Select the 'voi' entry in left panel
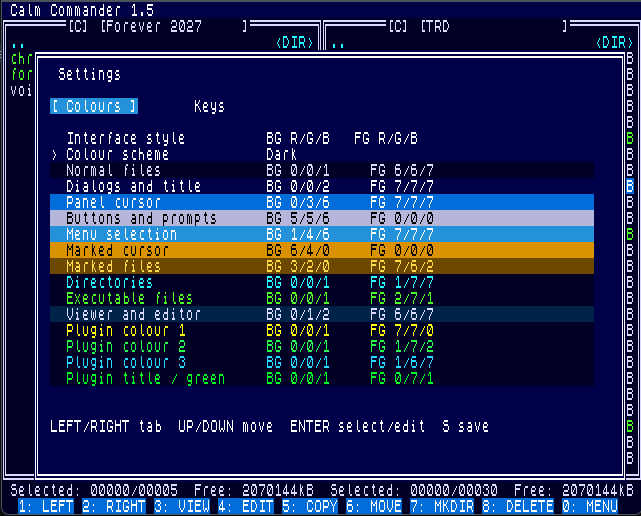Image resolution: width=641 pixels, height=516 pixels. (22, 90)
